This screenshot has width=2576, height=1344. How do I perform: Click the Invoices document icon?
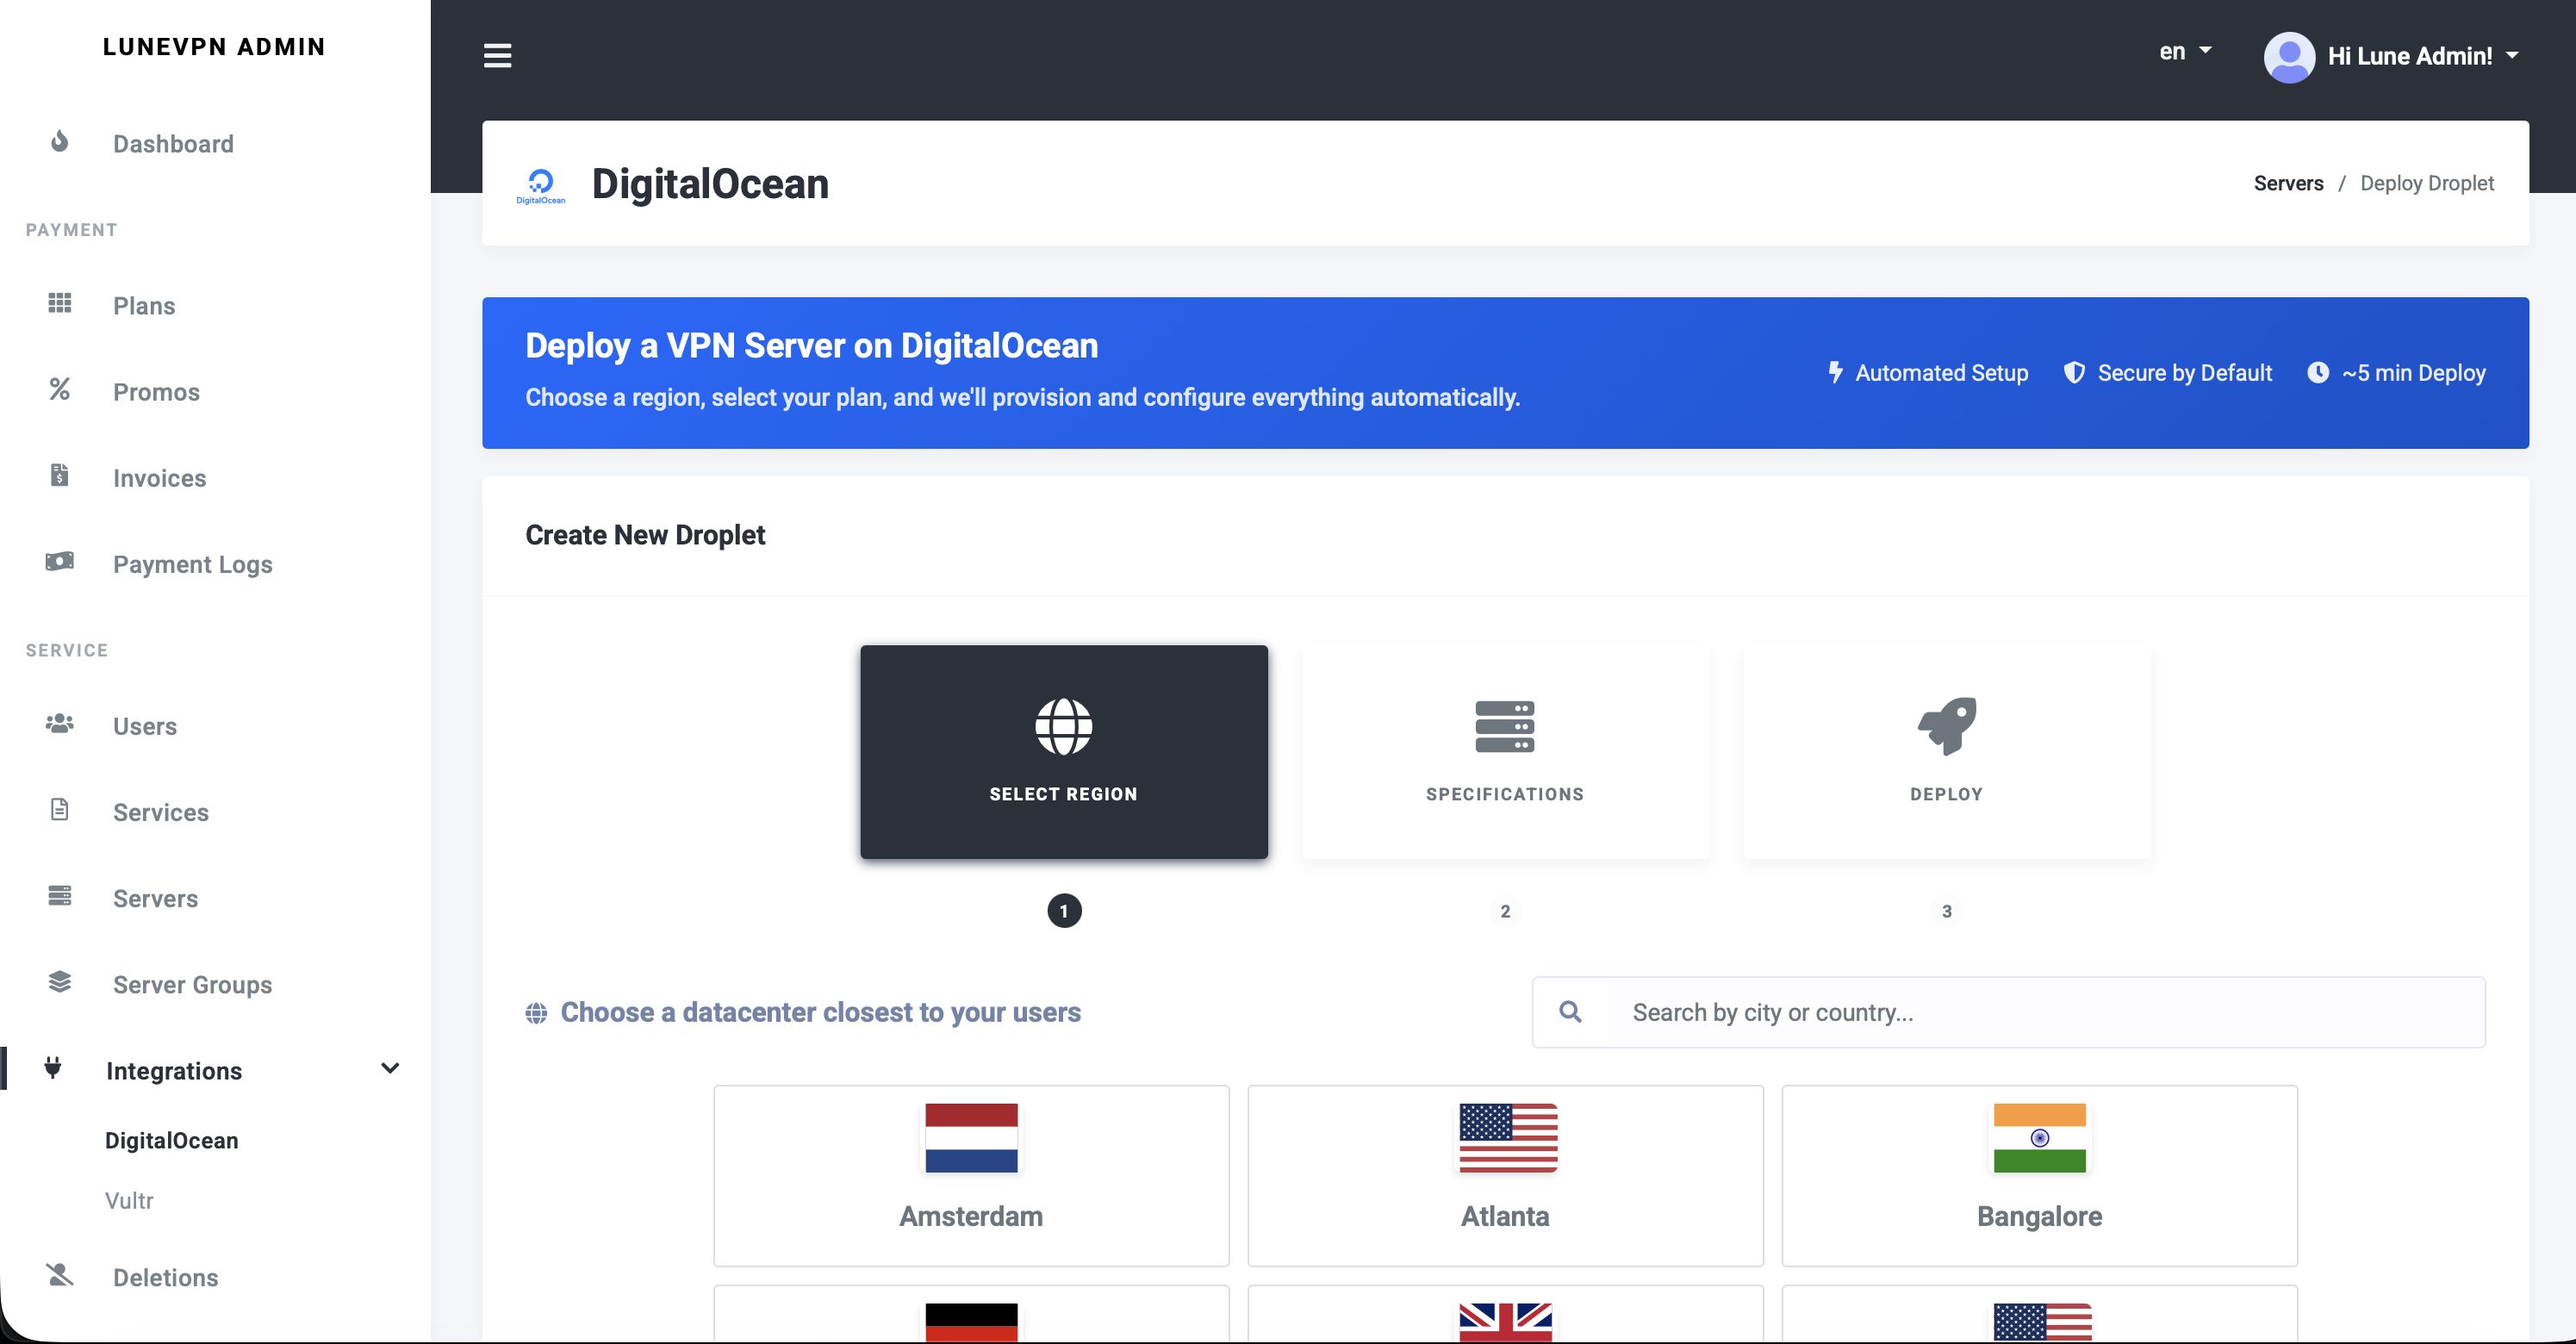coord(60,475)
